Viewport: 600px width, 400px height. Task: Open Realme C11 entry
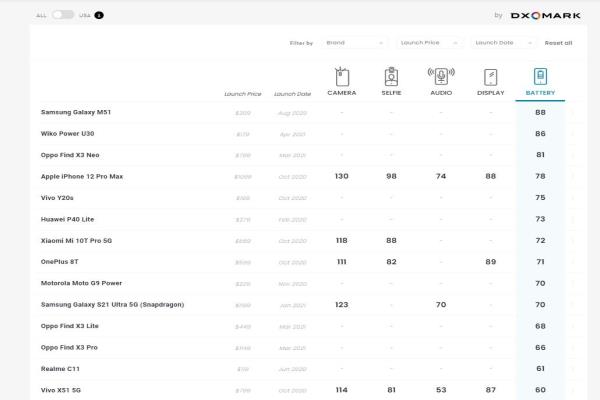click(60, 369)
